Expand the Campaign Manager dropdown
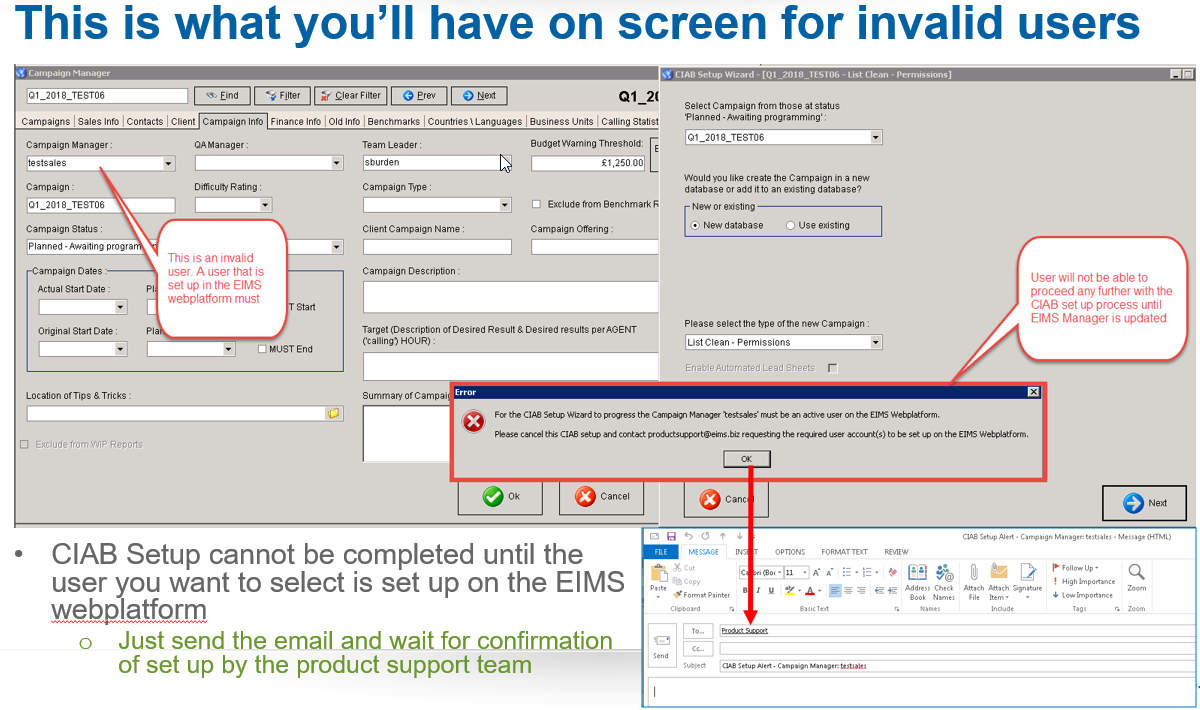This screenshot has height=710, width=1200. pyautogui.click(x=168, y=164)
